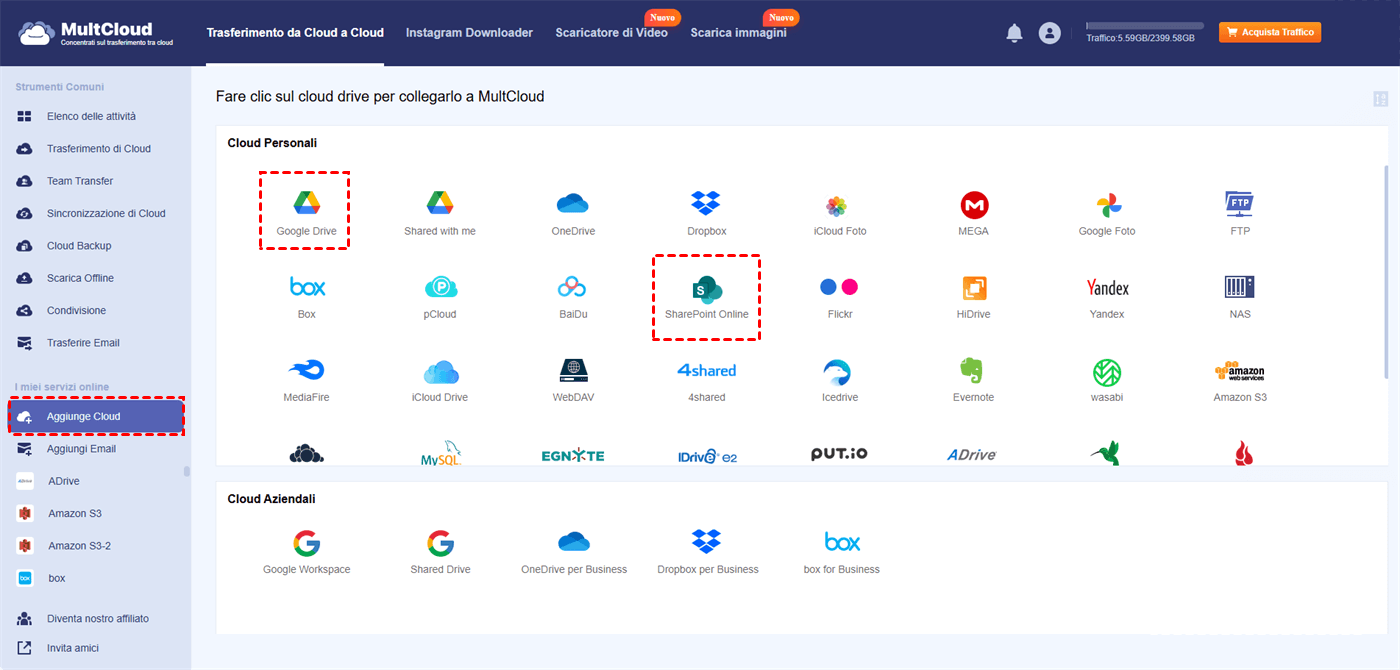1400x670 pixels.
Task: Add the wasabi storage service
Action: click(1107, 372)
